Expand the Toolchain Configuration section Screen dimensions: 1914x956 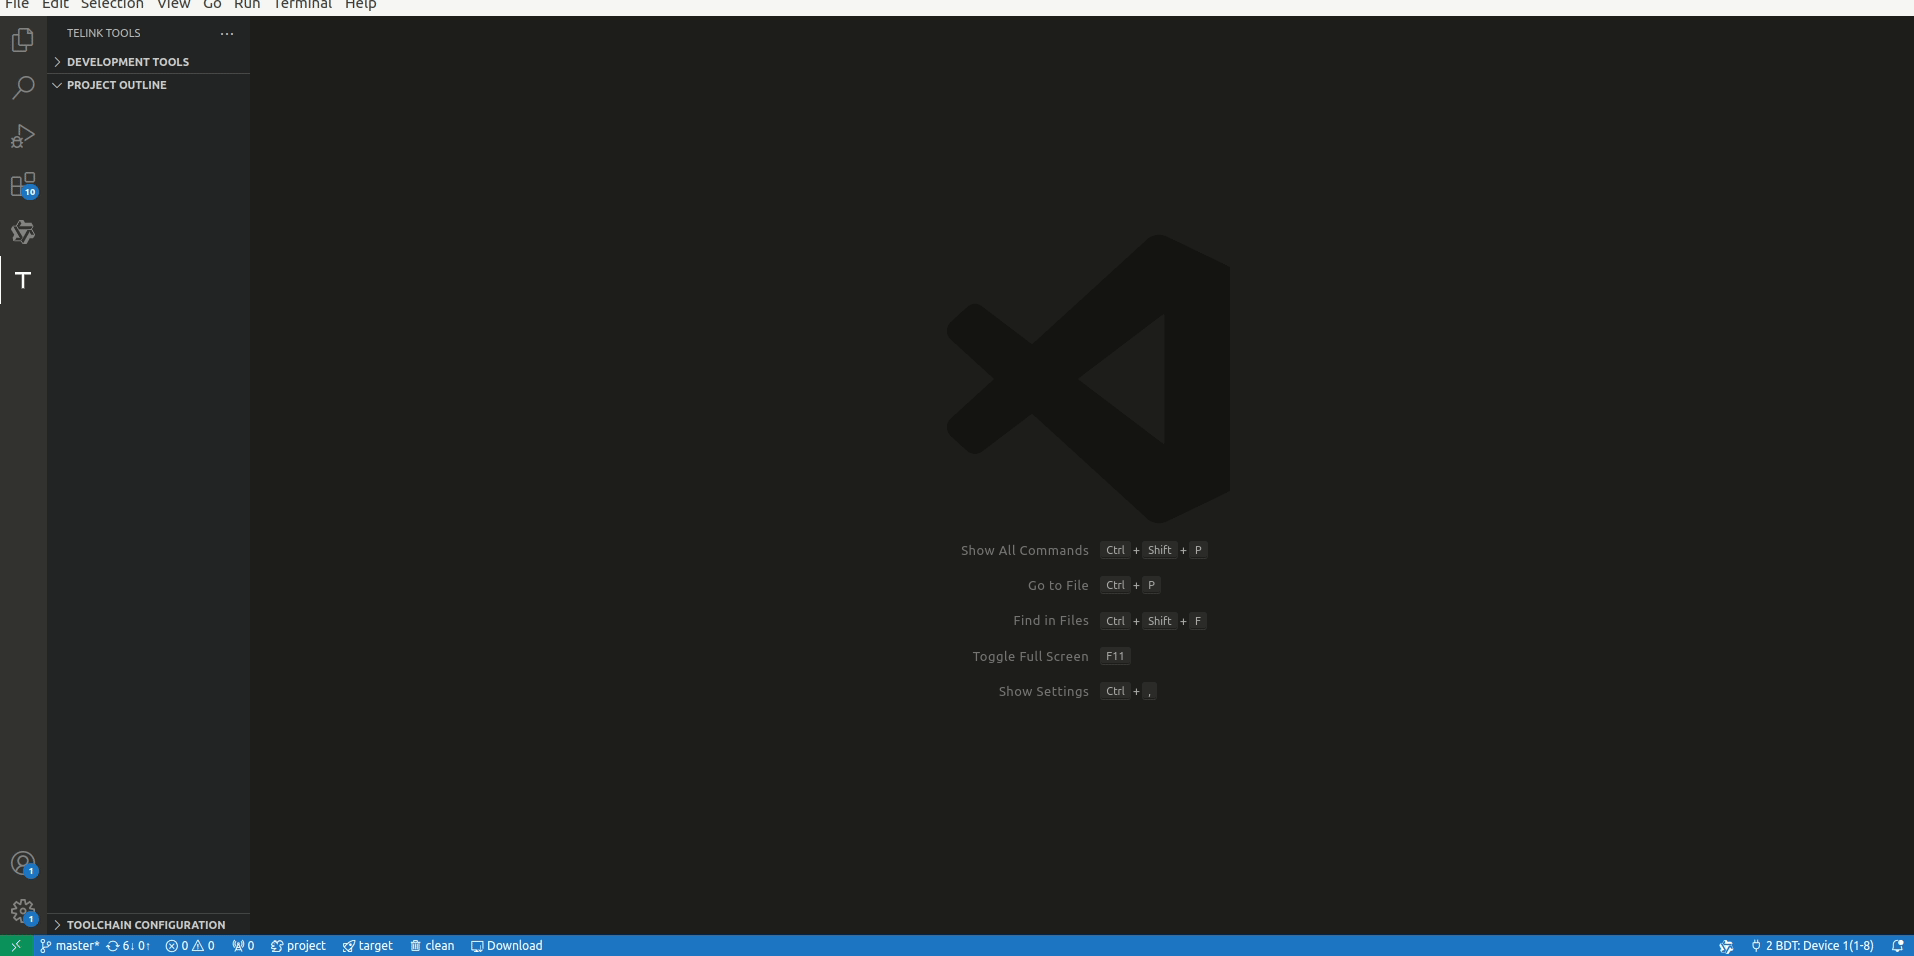click(x=148, y=925)
